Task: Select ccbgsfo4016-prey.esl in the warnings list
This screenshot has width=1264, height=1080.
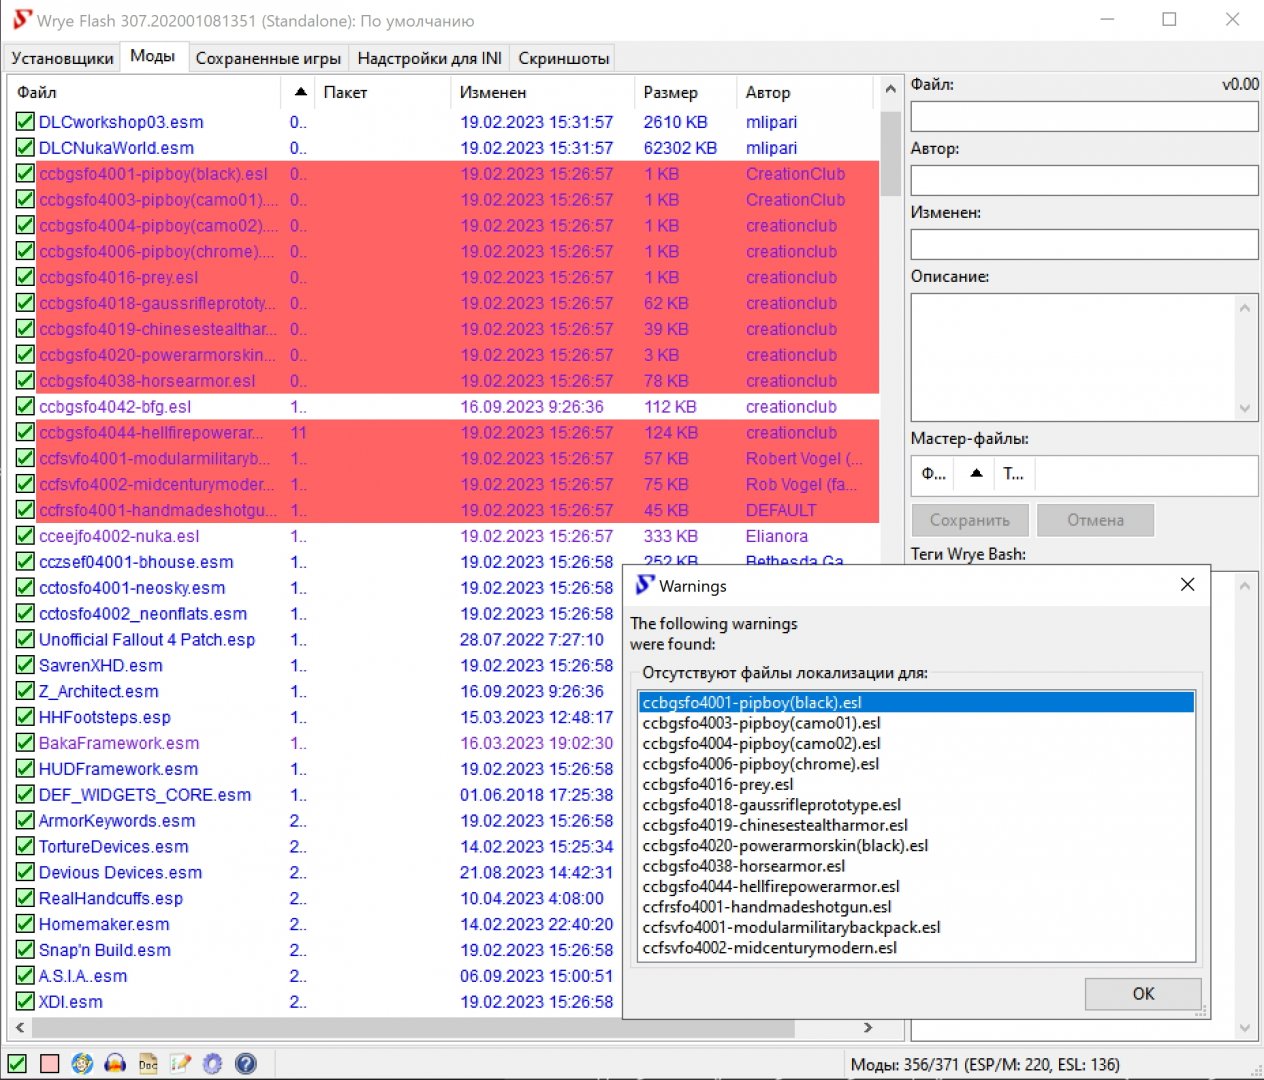Action: click(x=718, y=784)
